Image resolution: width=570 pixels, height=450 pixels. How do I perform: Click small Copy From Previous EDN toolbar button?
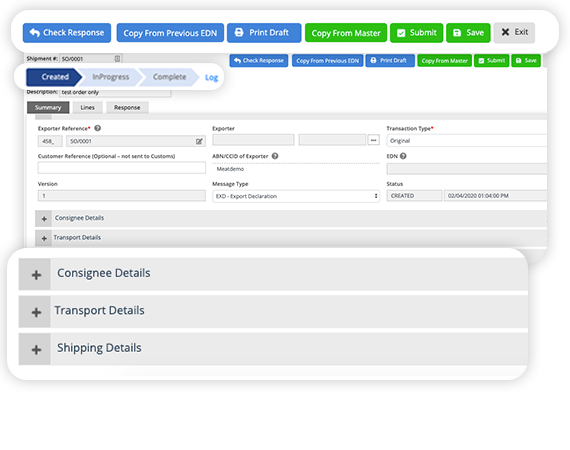328,61
